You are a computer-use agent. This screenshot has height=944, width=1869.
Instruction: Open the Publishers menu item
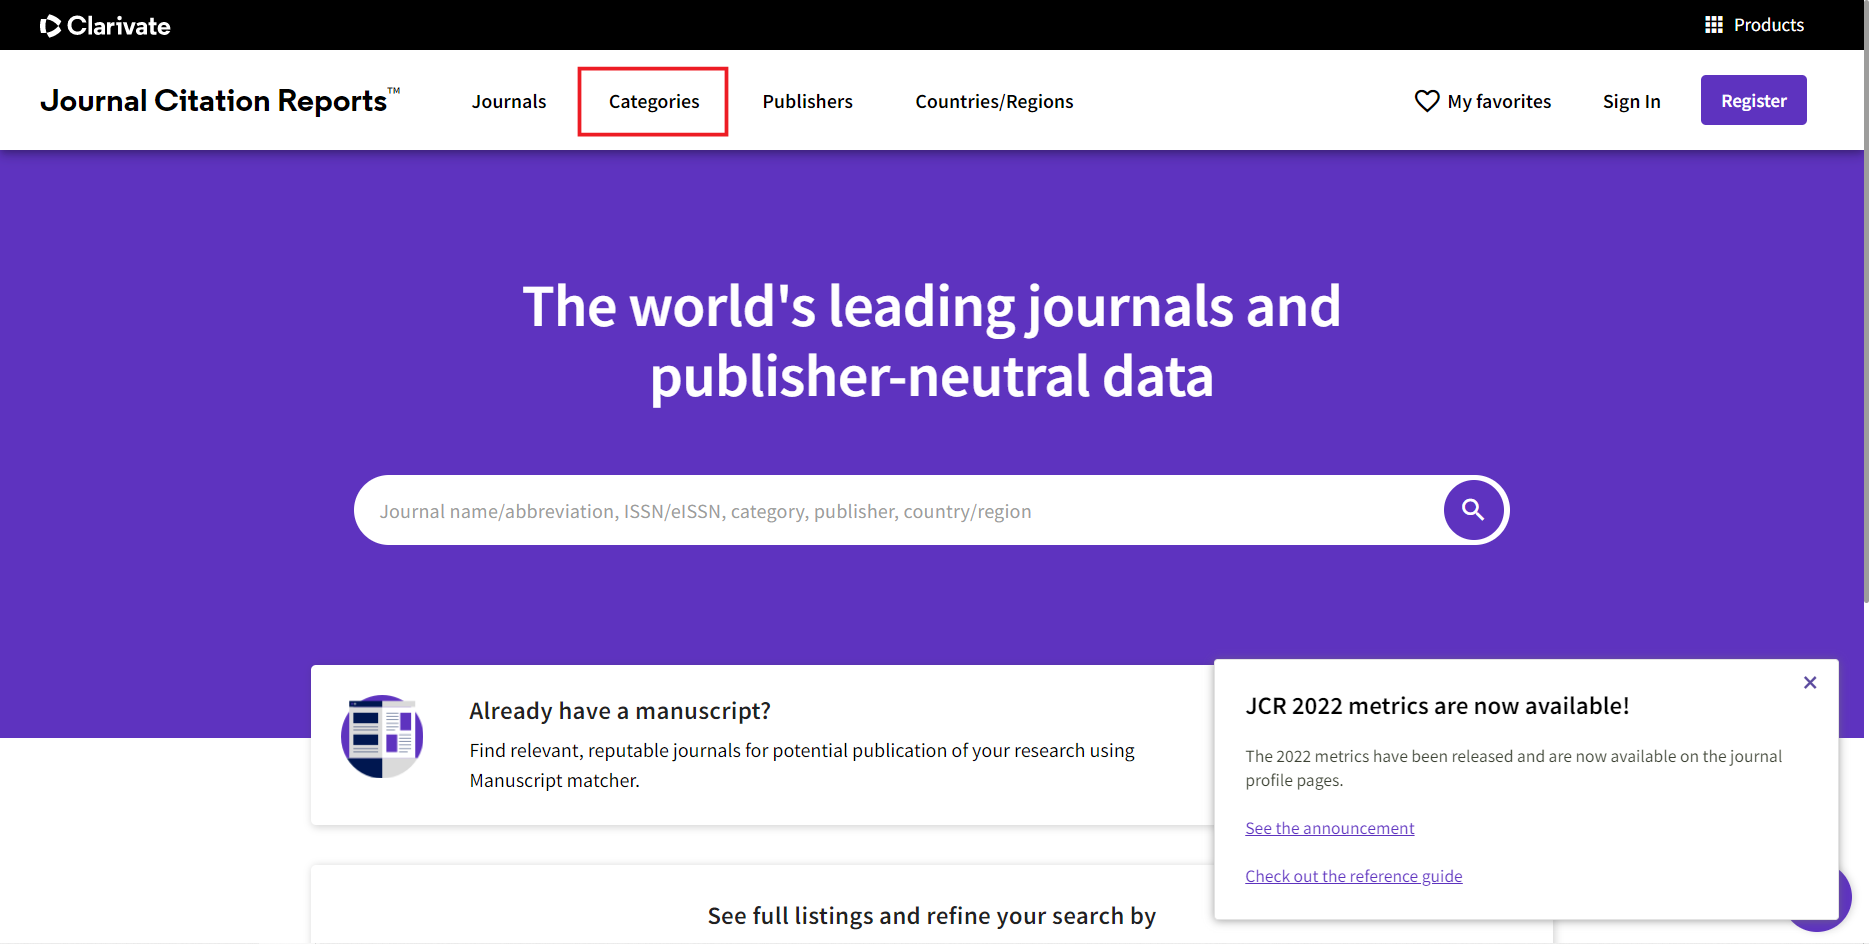click(x=808, y=101)
